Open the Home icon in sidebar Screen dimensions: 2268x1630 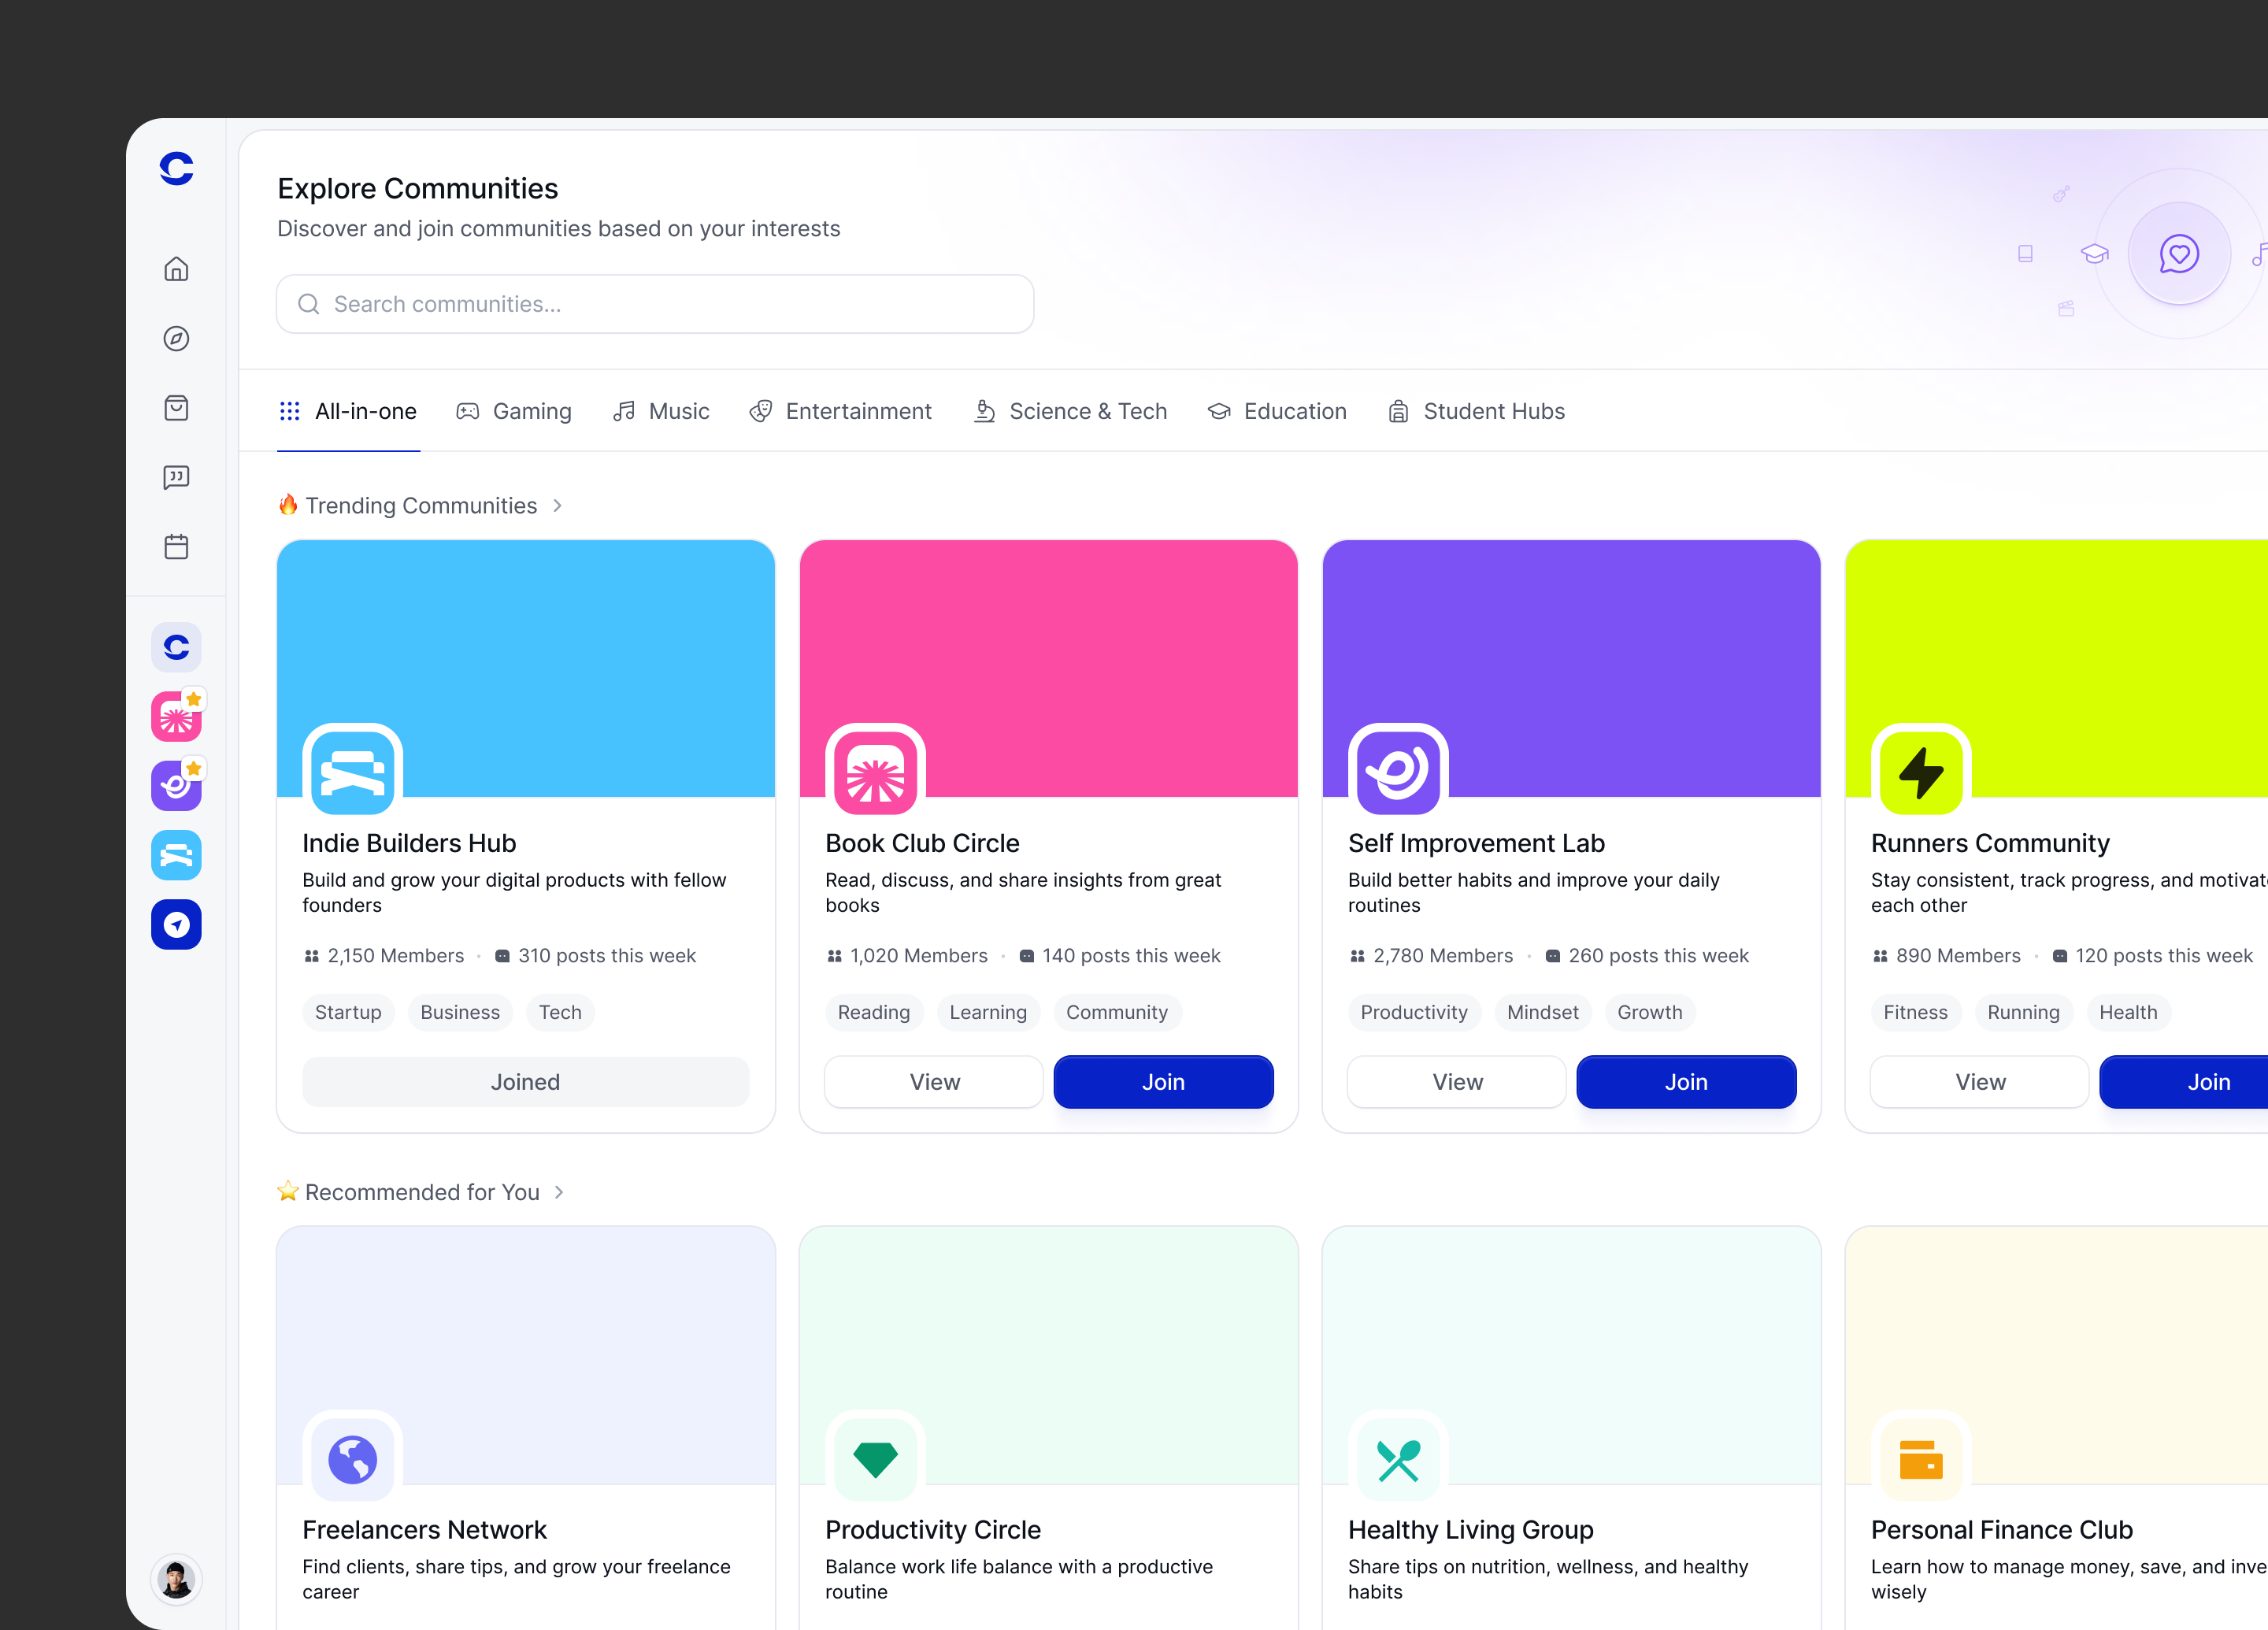coord(176,269)
